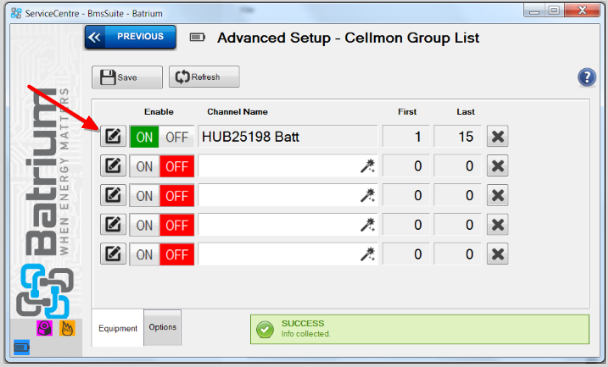Click the fifth row Last value 0
The width and height of the screenshot is (608, 367).
(458, 254)
